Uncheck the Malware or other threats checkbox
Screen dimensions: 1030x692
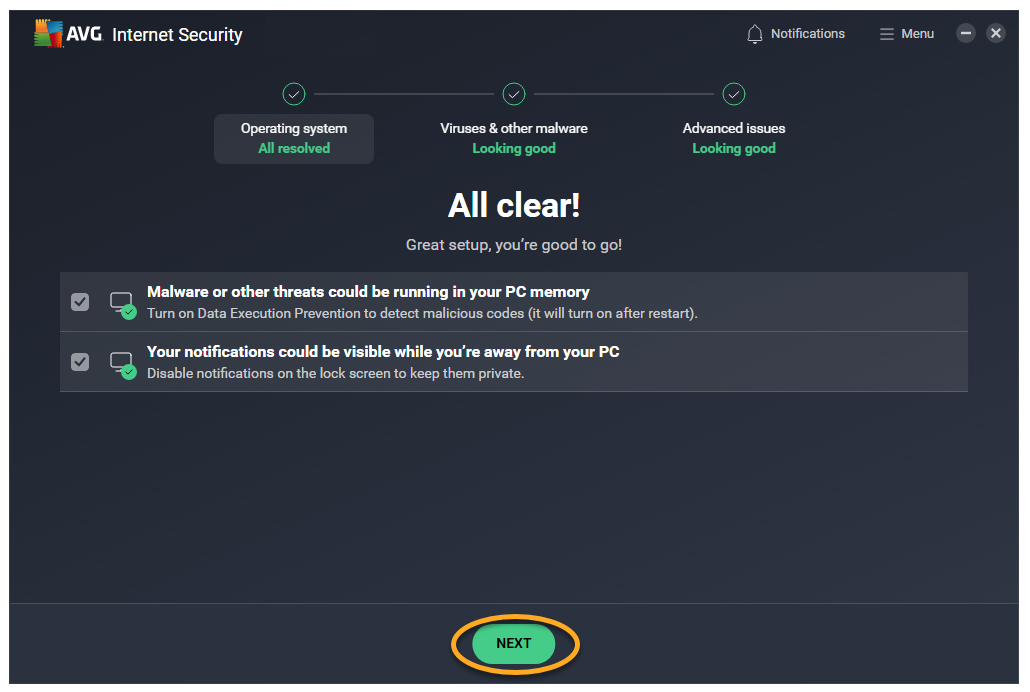pyautogui.click(x=80, y=302)
